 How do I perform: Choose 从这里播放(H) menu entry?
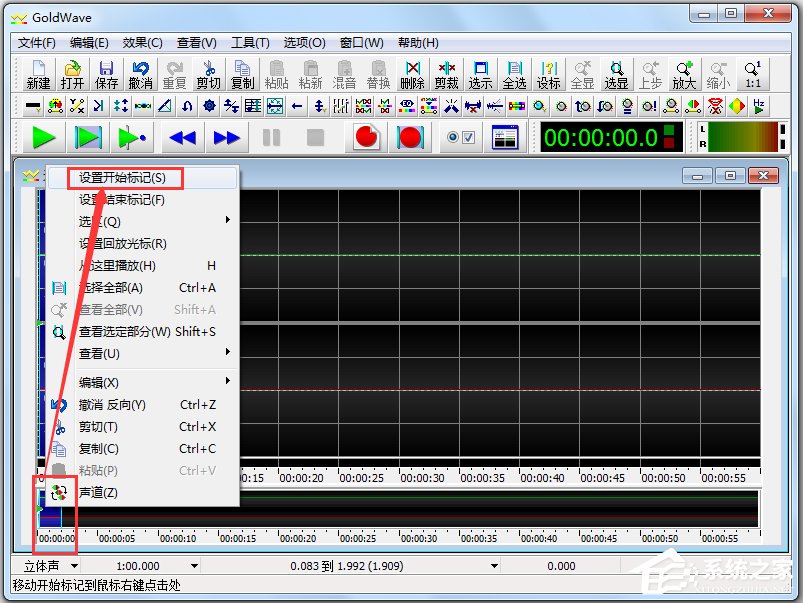pyautogui.click(x=142, y=266)
